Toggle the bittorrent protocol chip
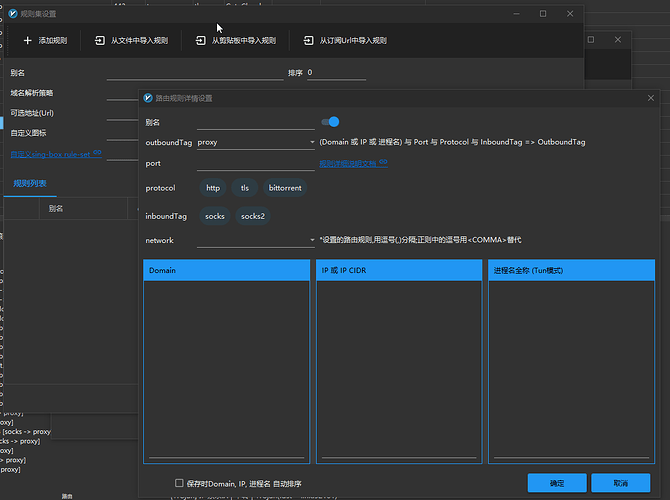This screenshot has width=670, height=500. point(285,188)
